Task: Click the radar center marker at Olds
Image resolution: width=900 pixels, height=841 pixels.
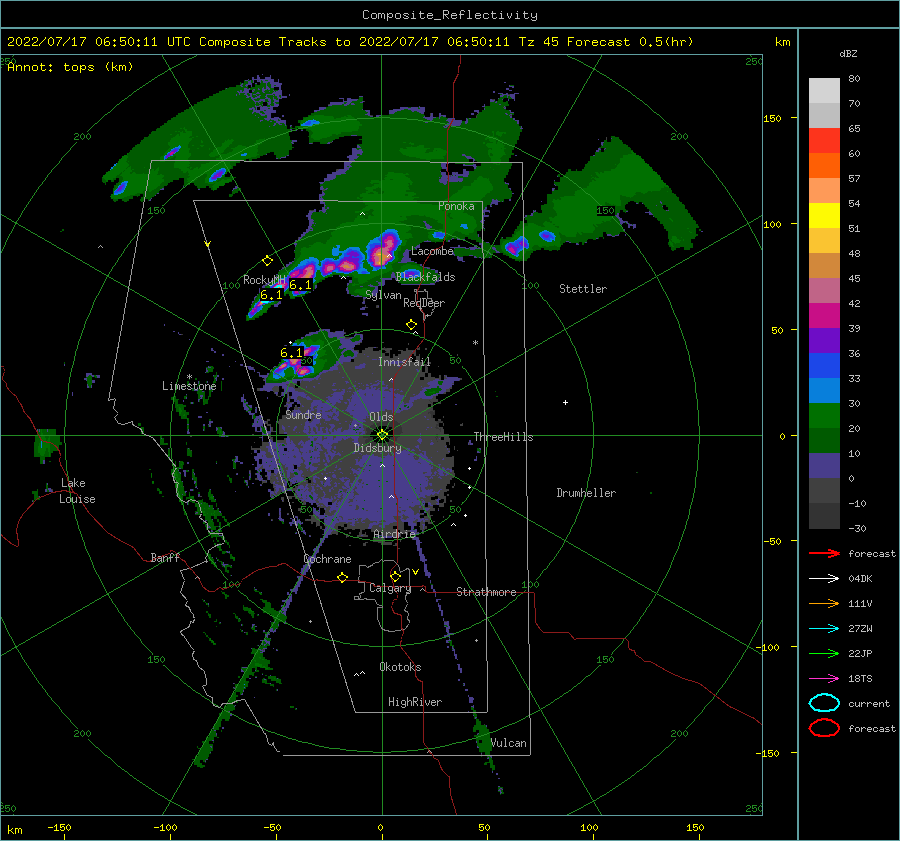Action: coord(382,435)
